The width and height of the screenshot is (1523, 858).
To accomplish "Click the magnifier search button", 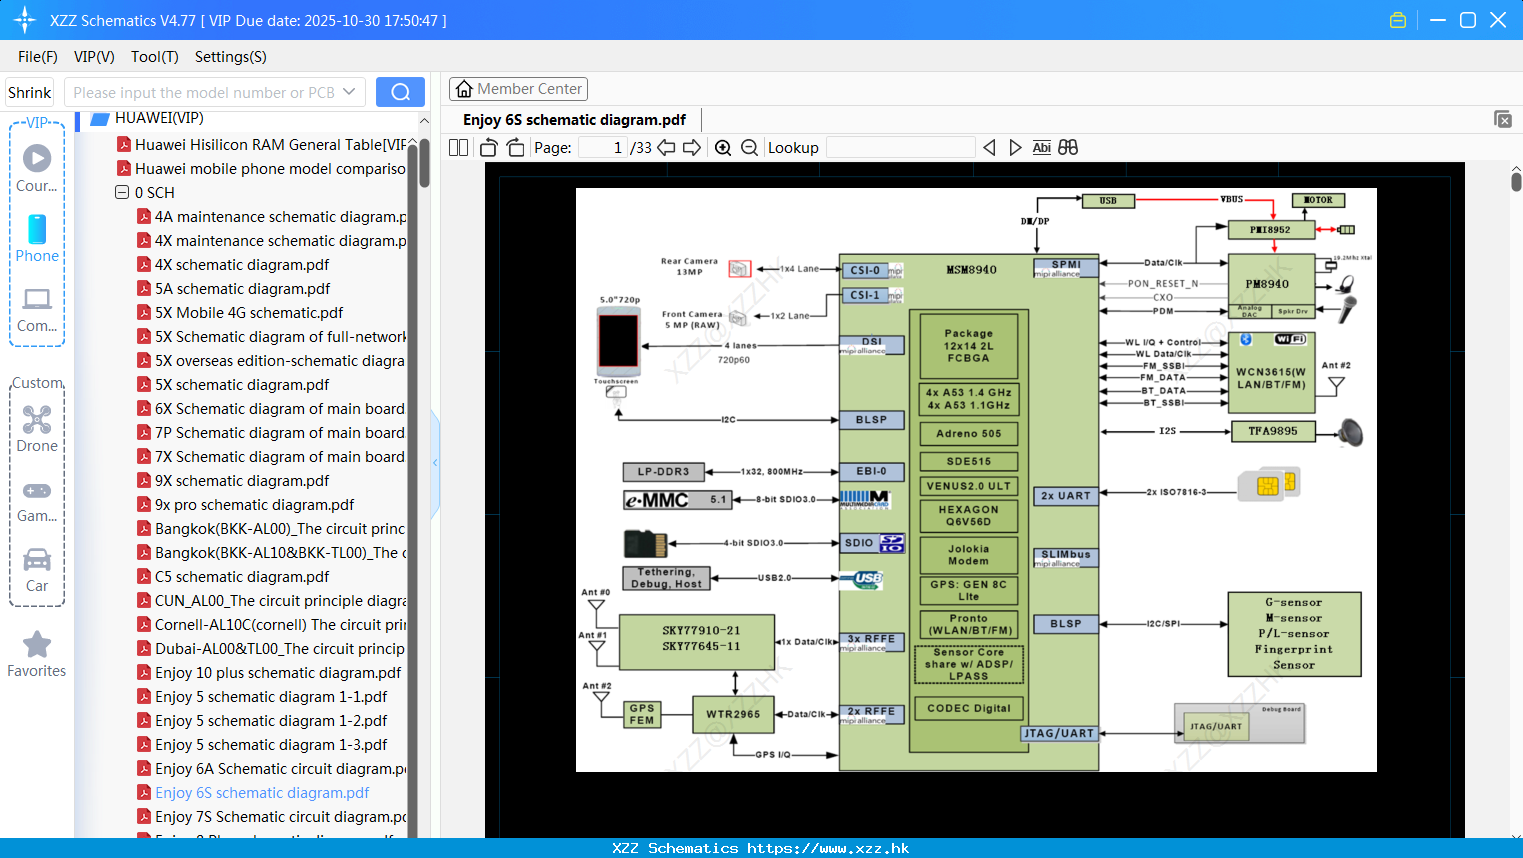I will pos(400,92).
